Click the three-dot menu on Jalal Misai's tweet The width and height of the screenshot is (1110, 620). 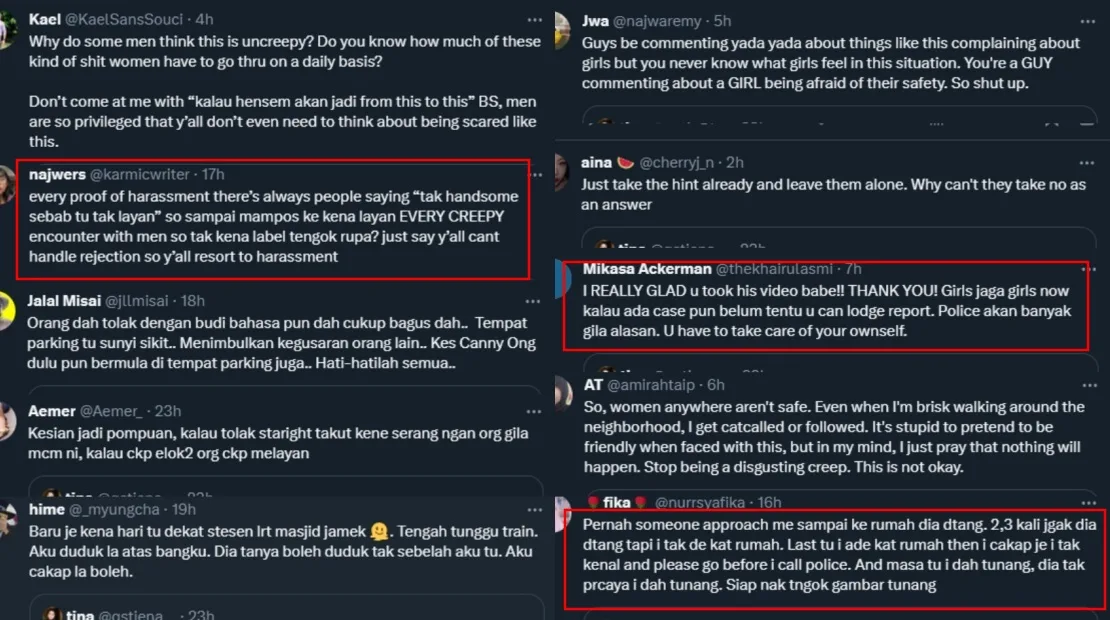point(537,300)
